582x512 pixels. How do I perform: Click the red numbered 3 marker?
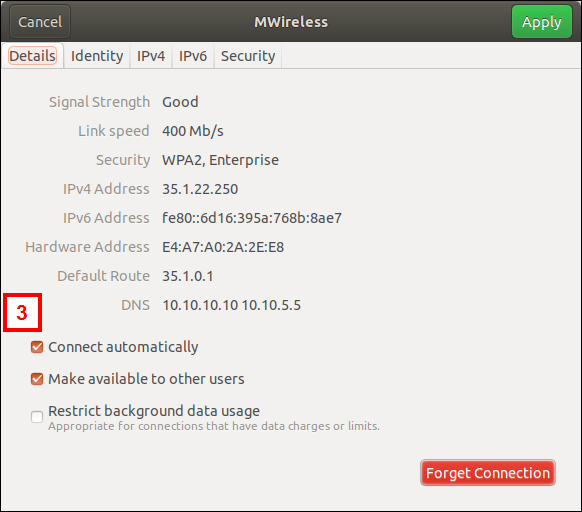click(22, 313)
